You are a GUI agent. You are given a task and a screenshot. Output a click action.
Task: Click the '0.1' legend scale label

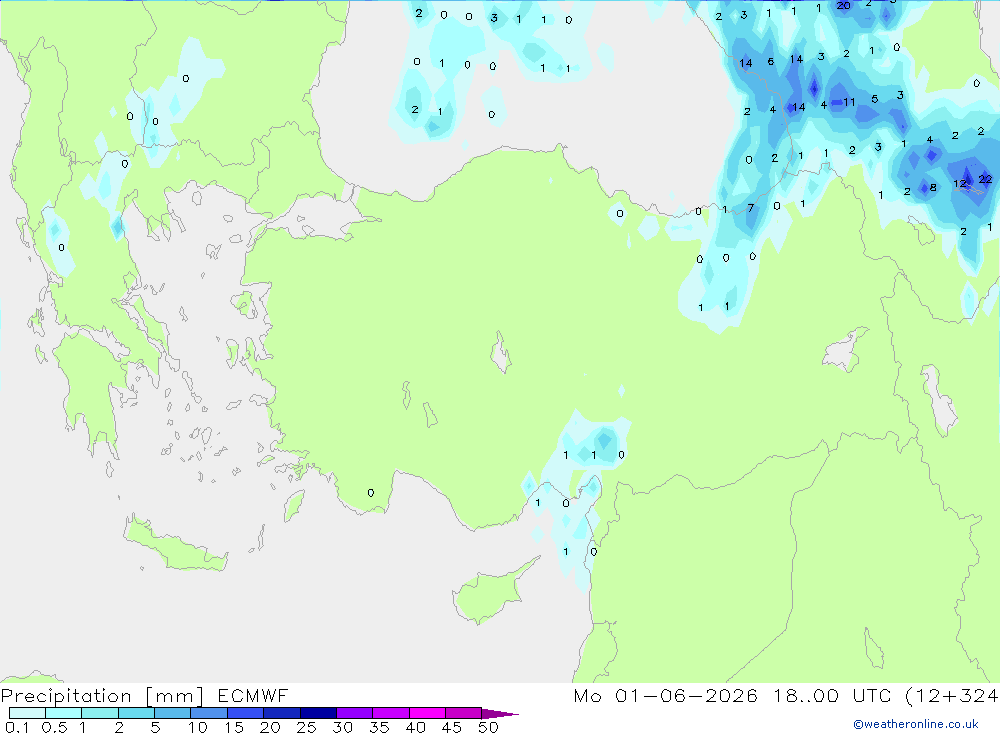[x=17, y=727]
